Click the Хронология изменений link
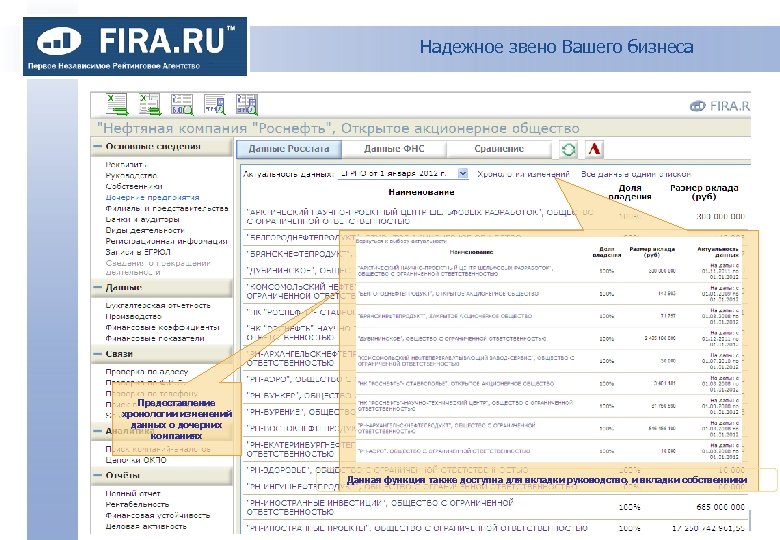780x540 pixels. 523,174
